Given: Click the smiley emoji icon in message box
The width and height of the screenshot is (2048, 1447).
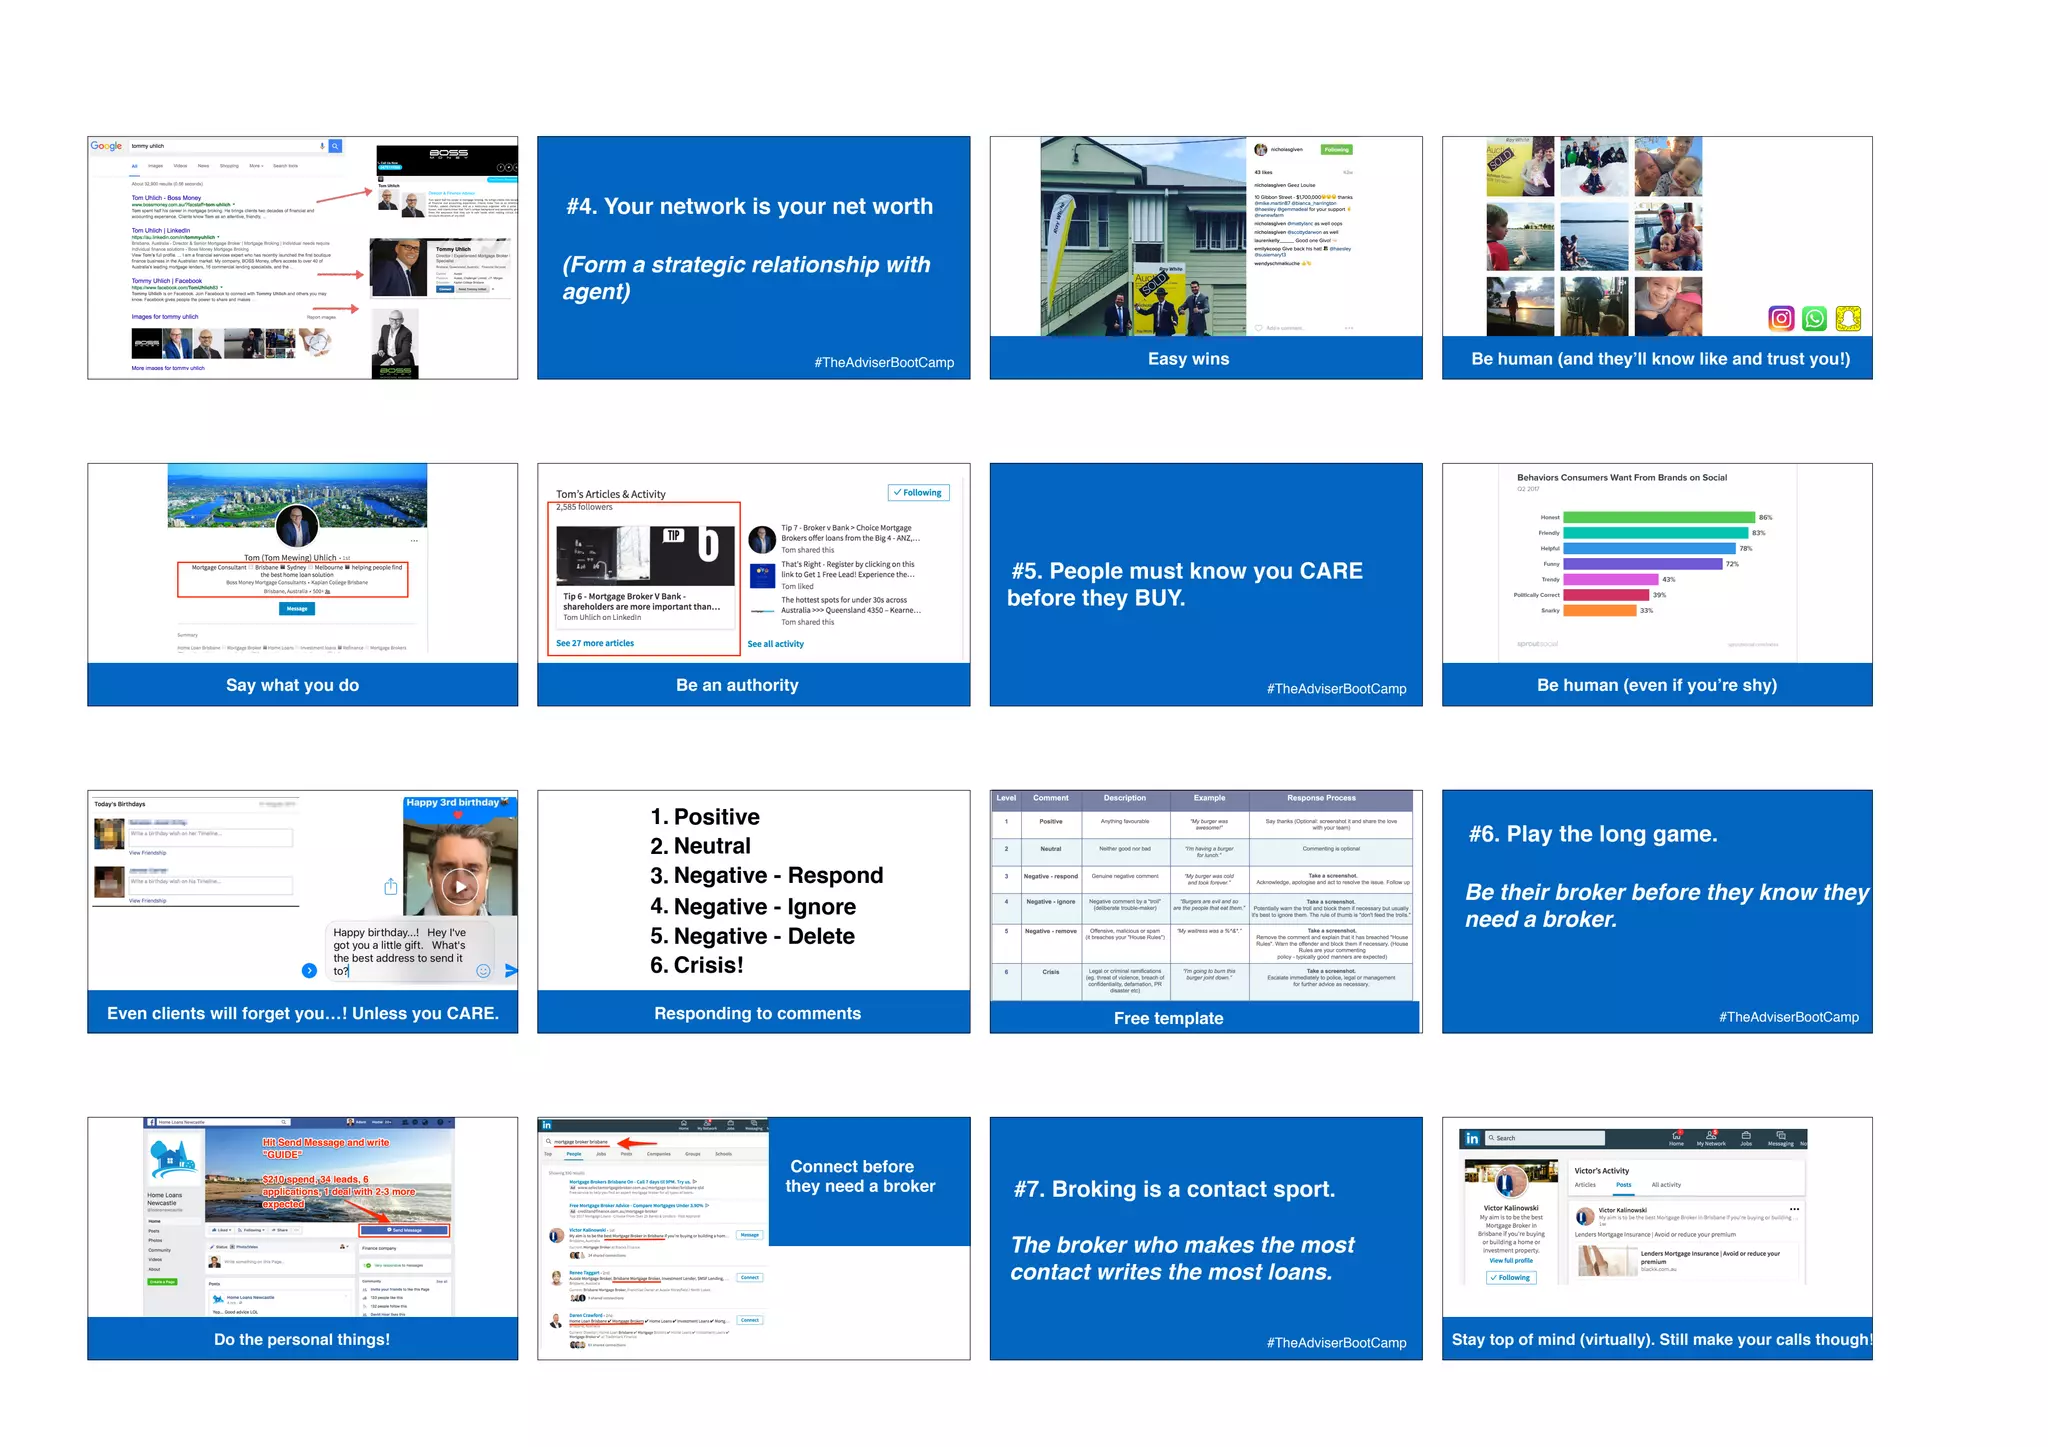Looking at the screenshot, I should pos(483,970).
